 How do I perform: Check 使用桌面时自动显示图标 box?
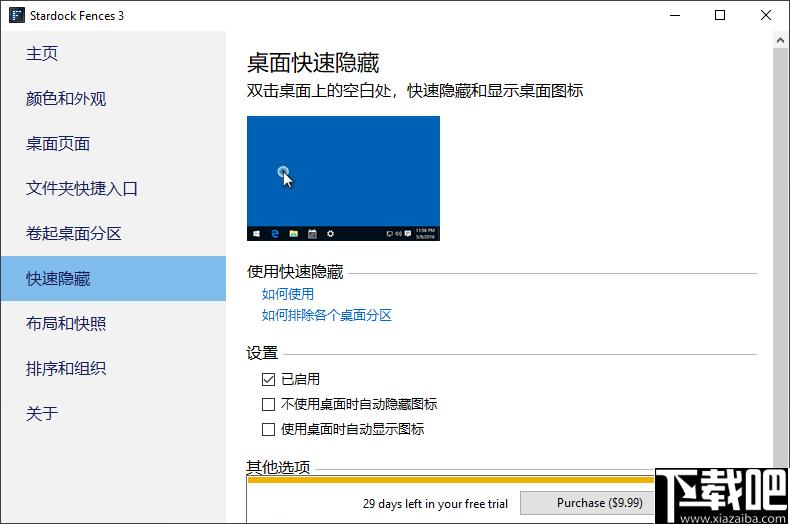(x=268, y=429)
